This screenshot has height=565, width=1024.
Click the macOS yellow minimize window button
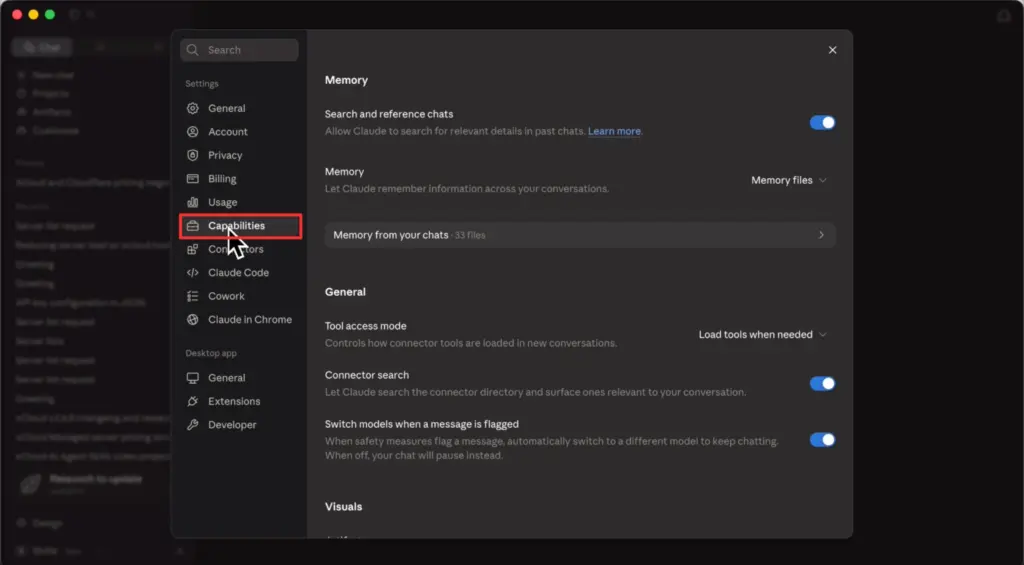pos(33,14)
